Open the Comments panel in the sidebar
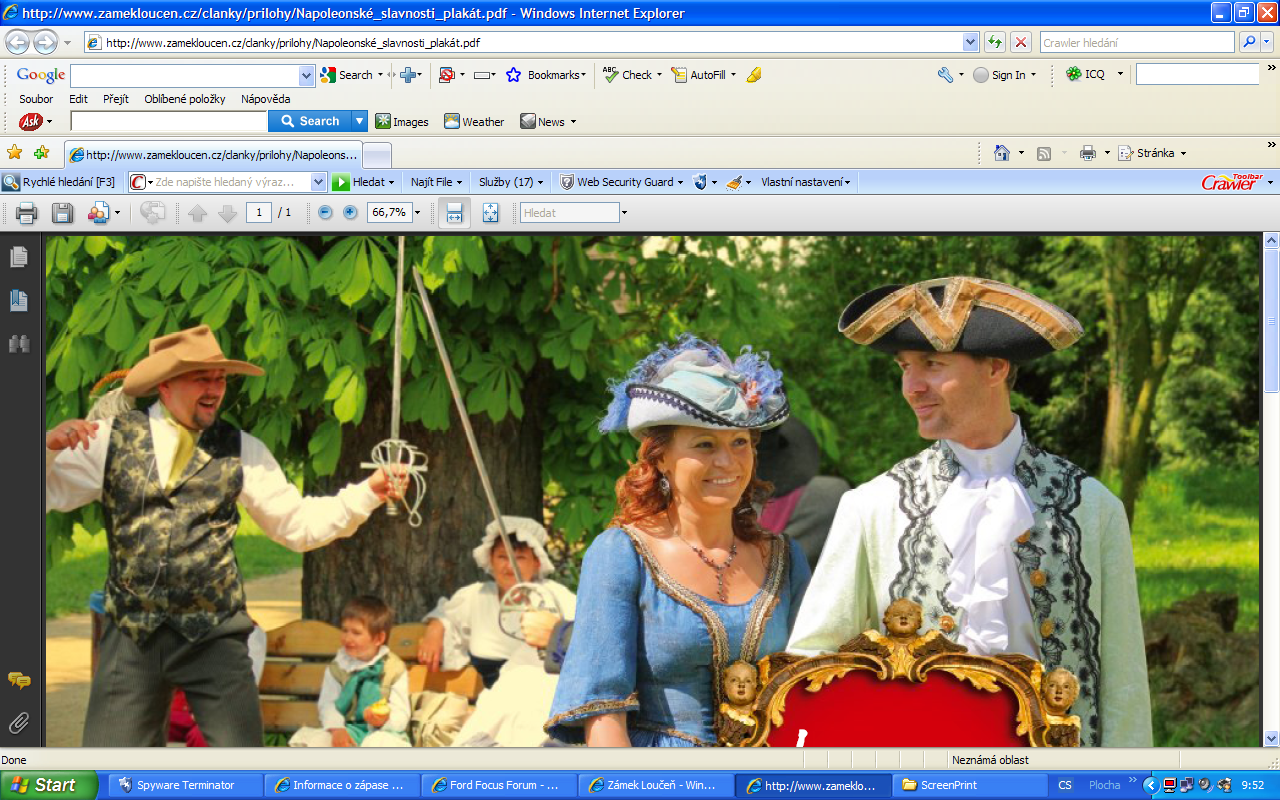 19,681
